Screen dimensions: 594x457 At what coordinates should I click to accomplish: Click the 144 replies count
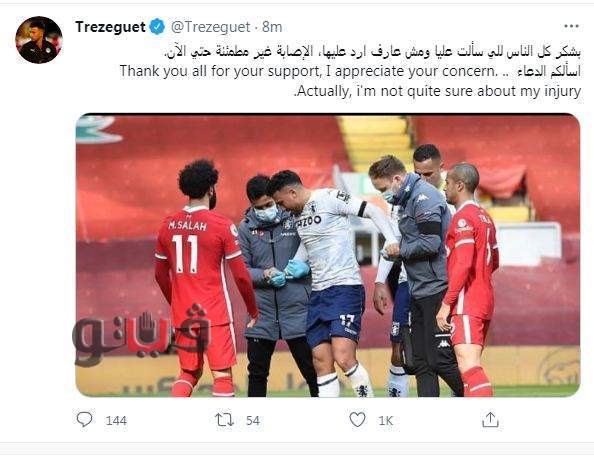(116, 421)
